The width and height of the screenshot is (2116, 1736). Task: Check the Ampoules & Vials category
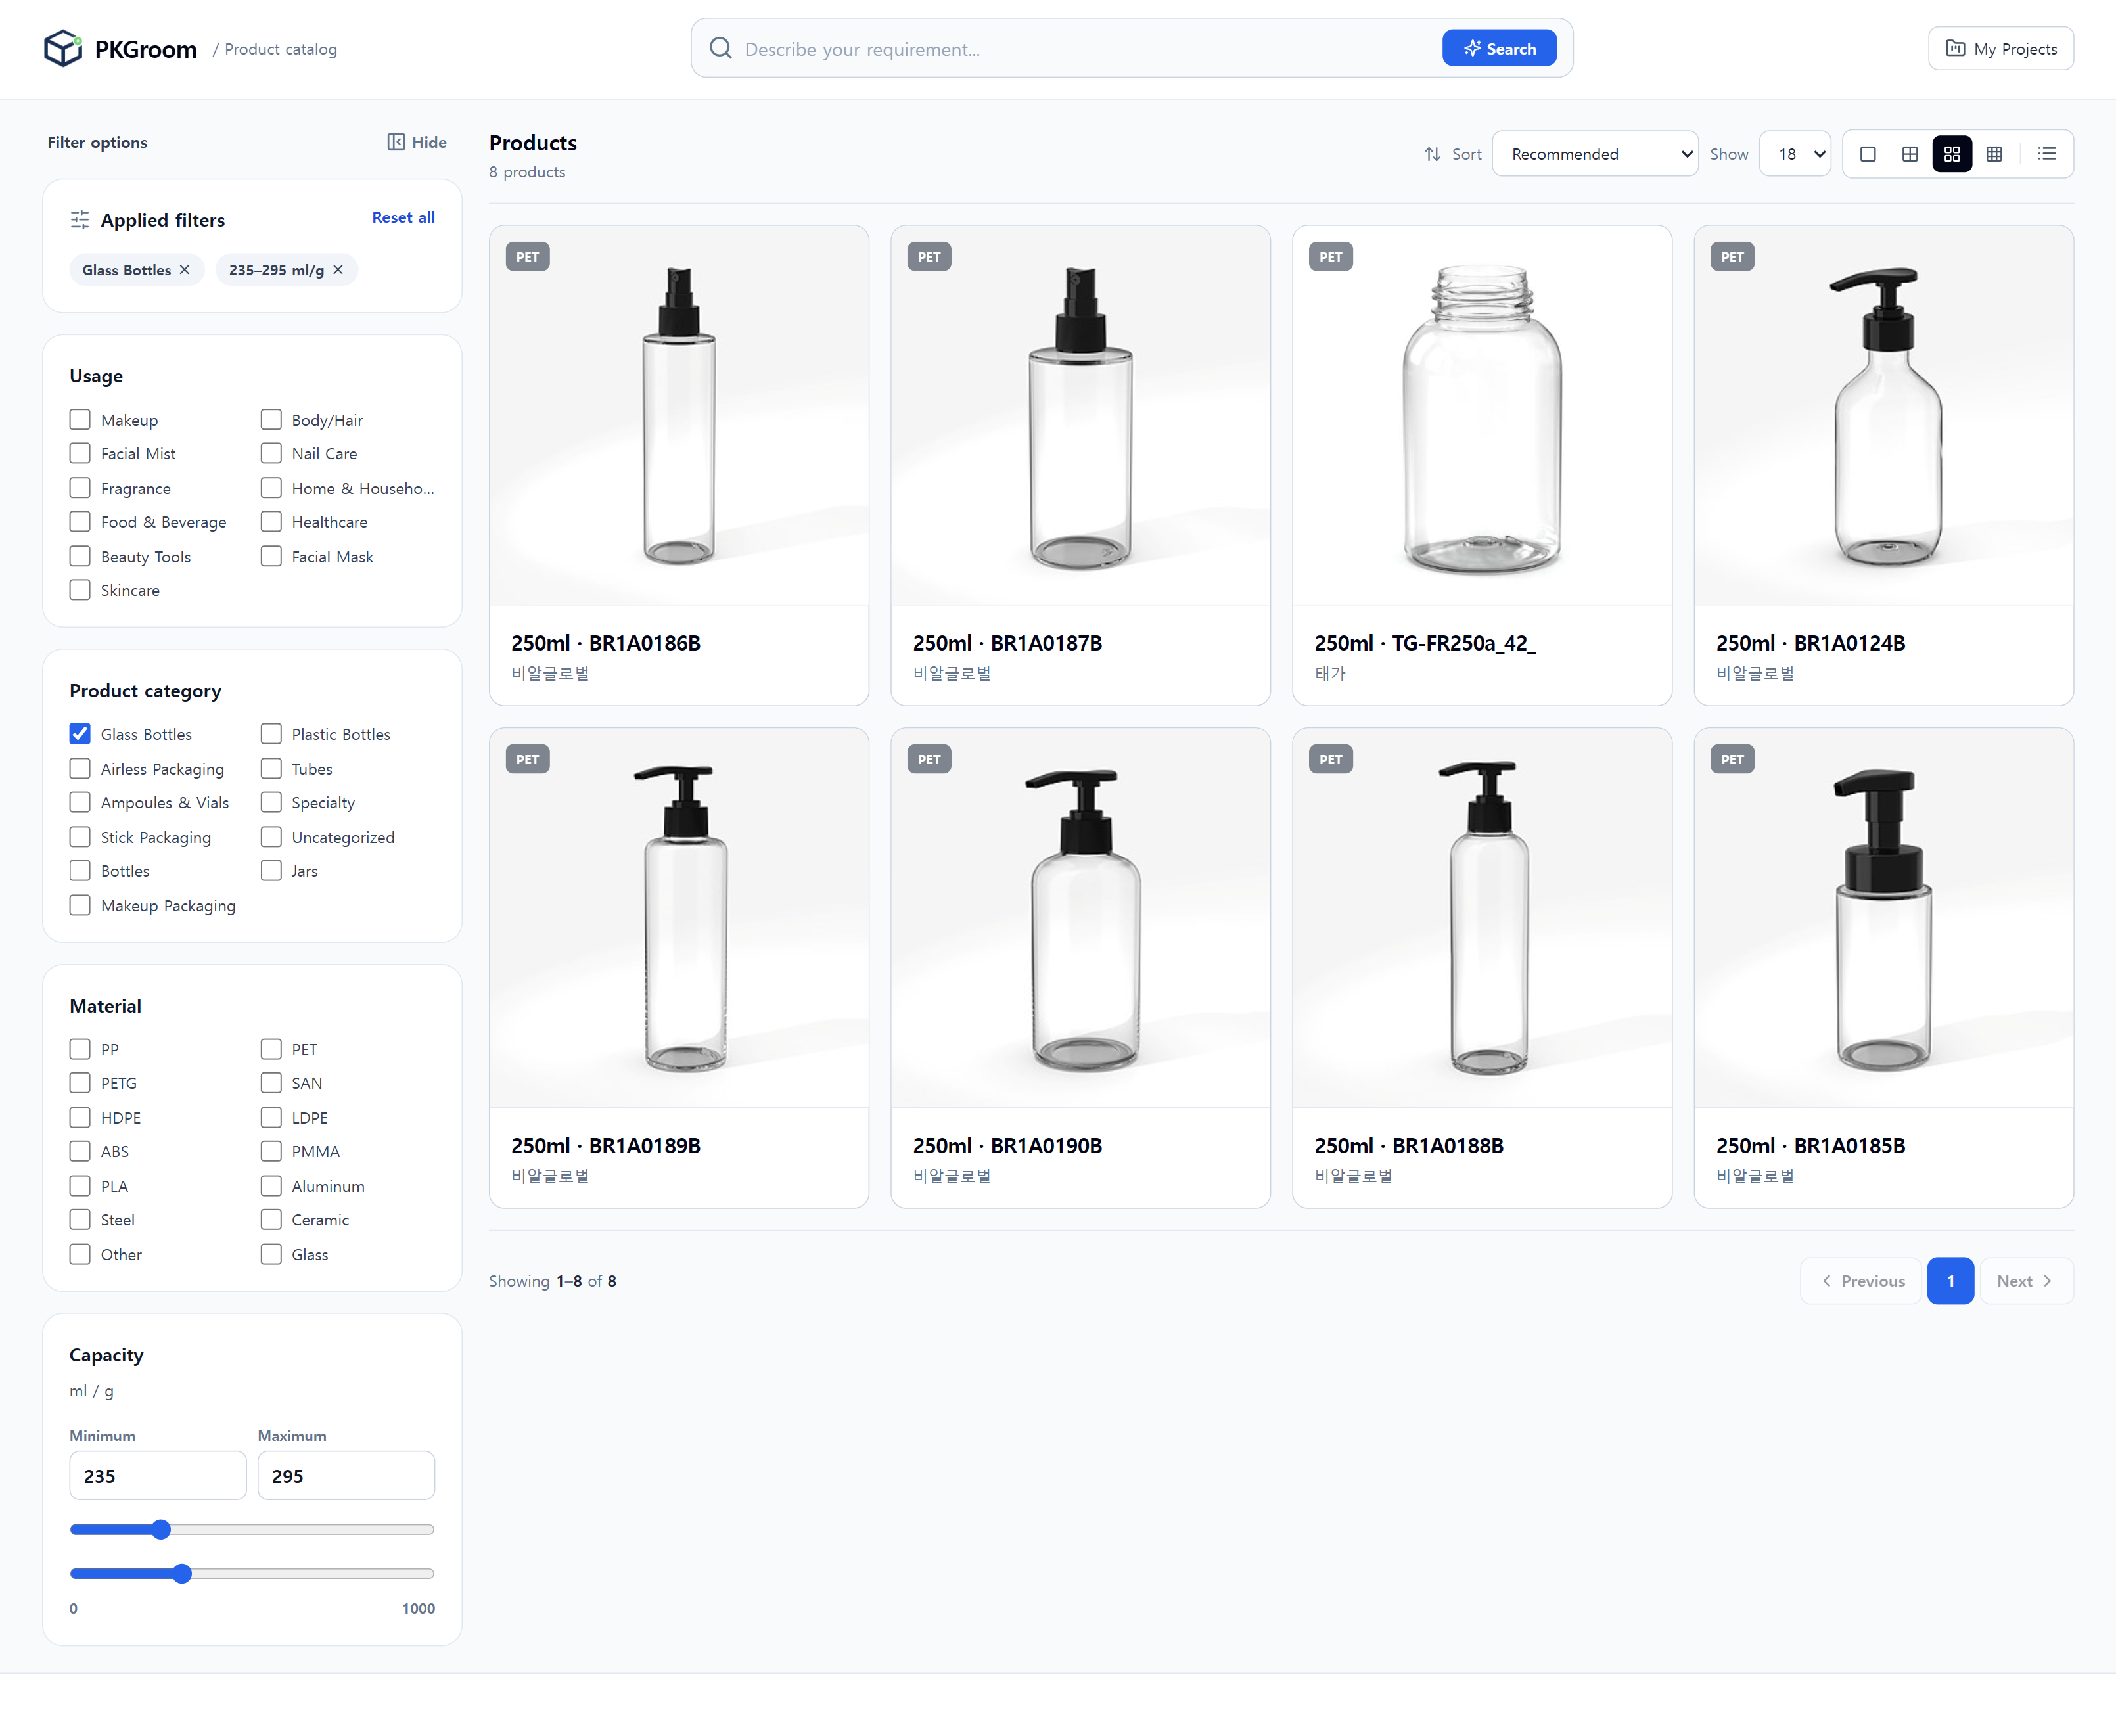(80, 802)
